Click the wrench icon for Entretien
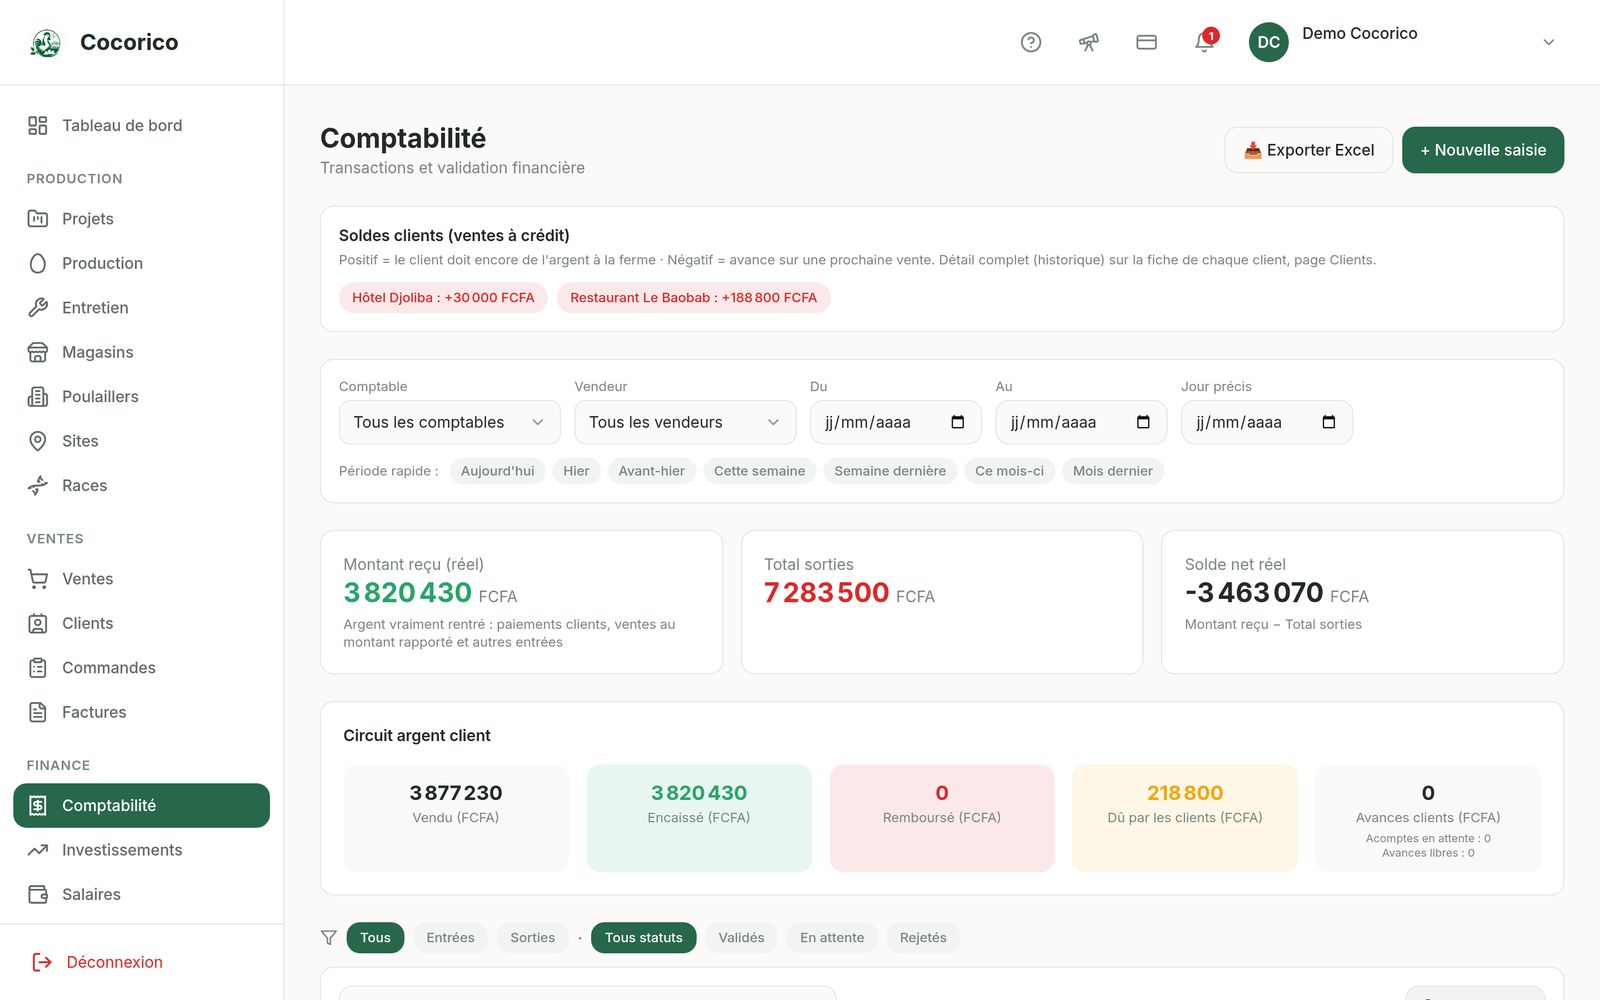 pyautogui.click(x=38, y=308)
